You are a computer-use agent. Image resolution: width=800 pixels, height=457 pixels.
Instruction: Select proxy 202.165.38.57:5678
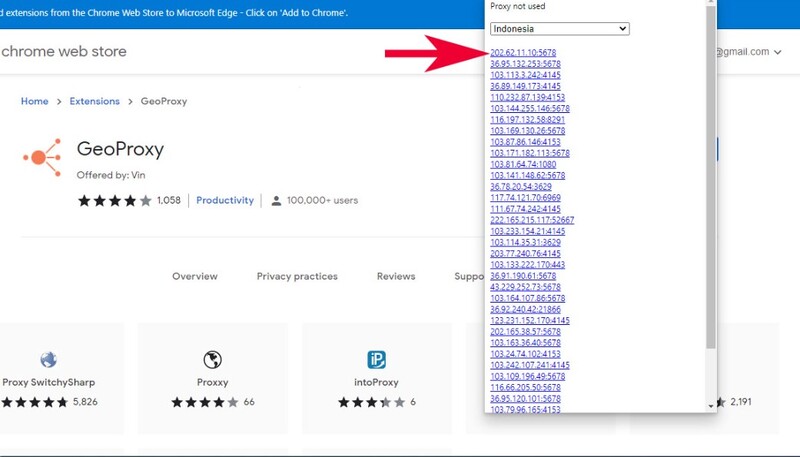point(525,332)
